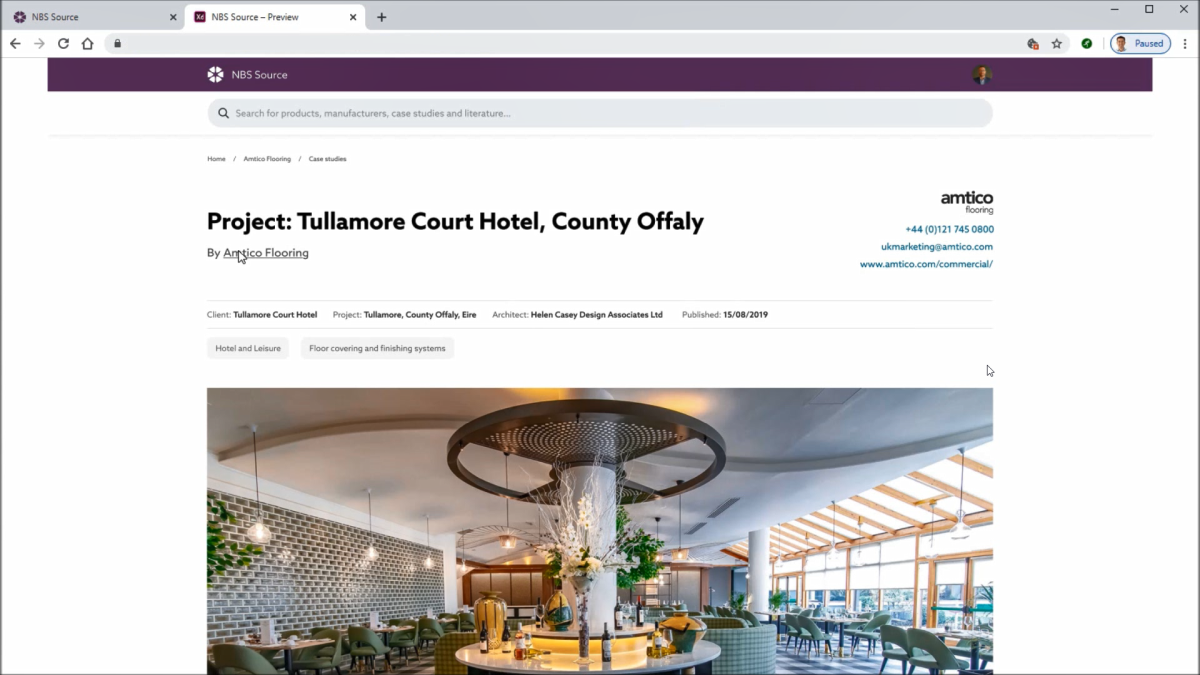
Task: Switch to the first NBS Source tab
Action: (x=93, y=17)
